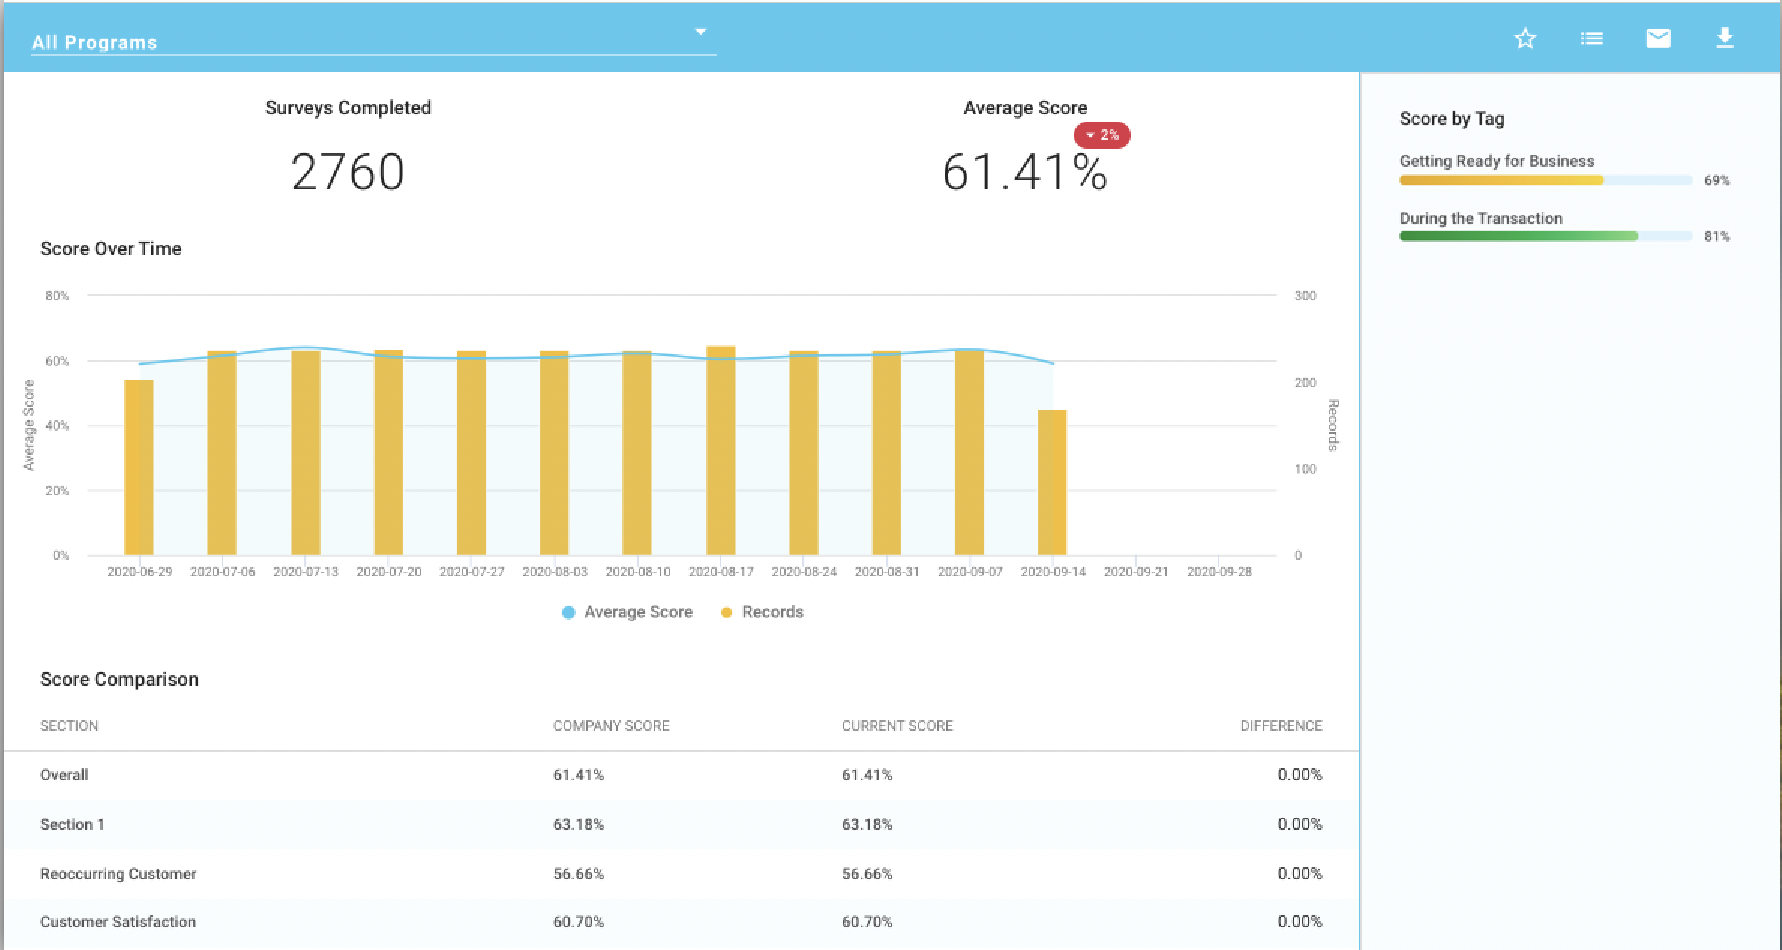Screen dimensions: 1782x950
Task: Open the All Programs dropdown
Action: pyautogui.click(x=373, y=41)
